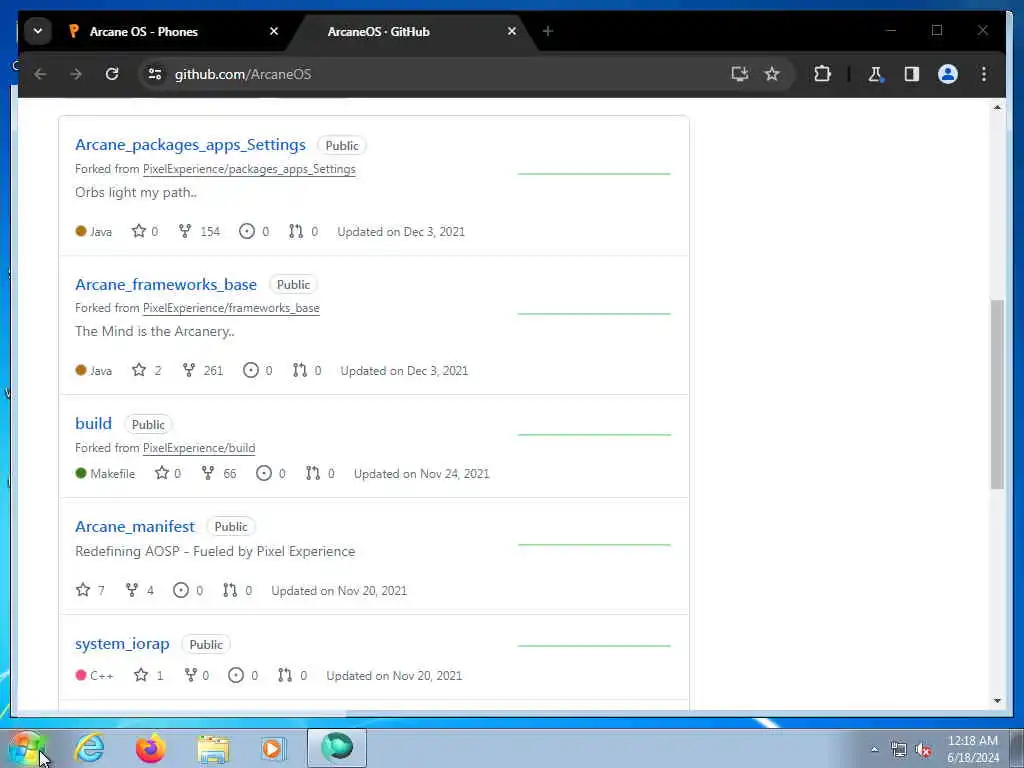Go back to previous page

[40, 74]
